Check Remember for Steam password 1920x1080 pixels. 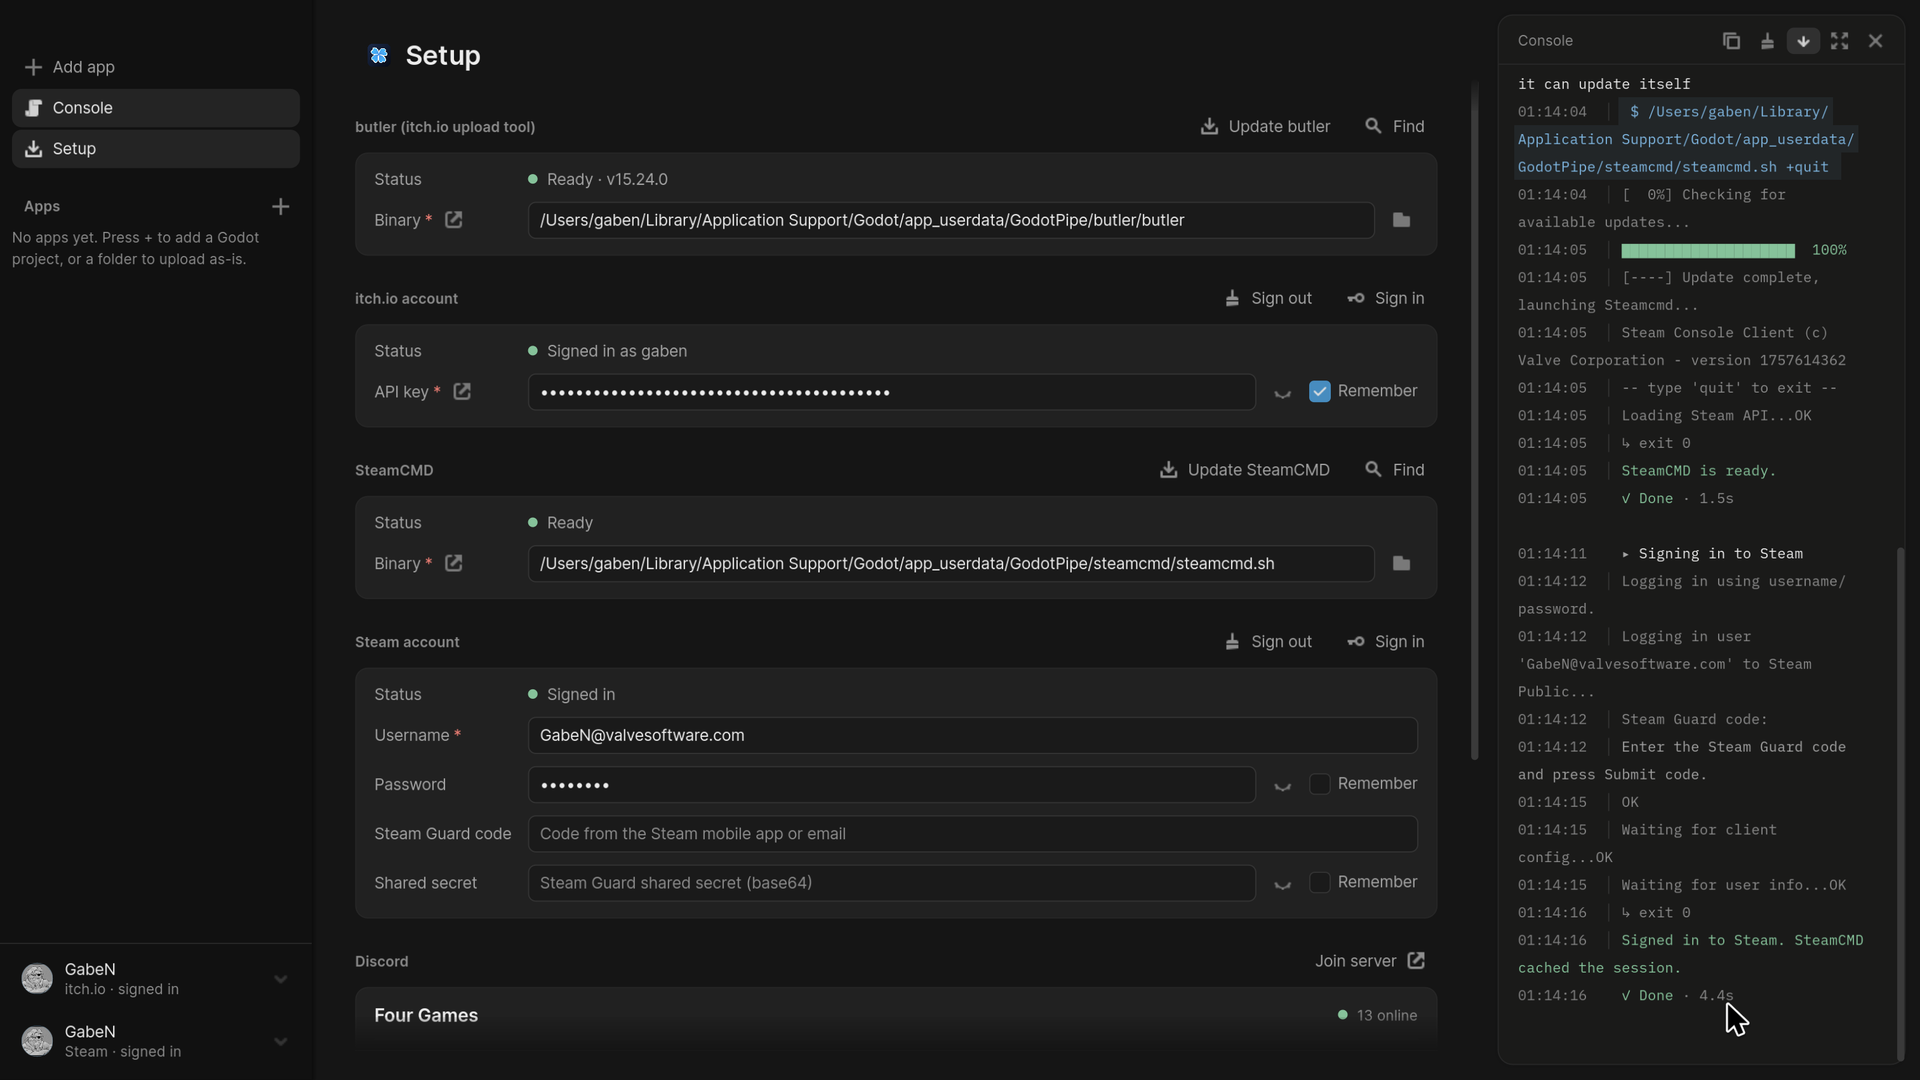click(1320, 784)
